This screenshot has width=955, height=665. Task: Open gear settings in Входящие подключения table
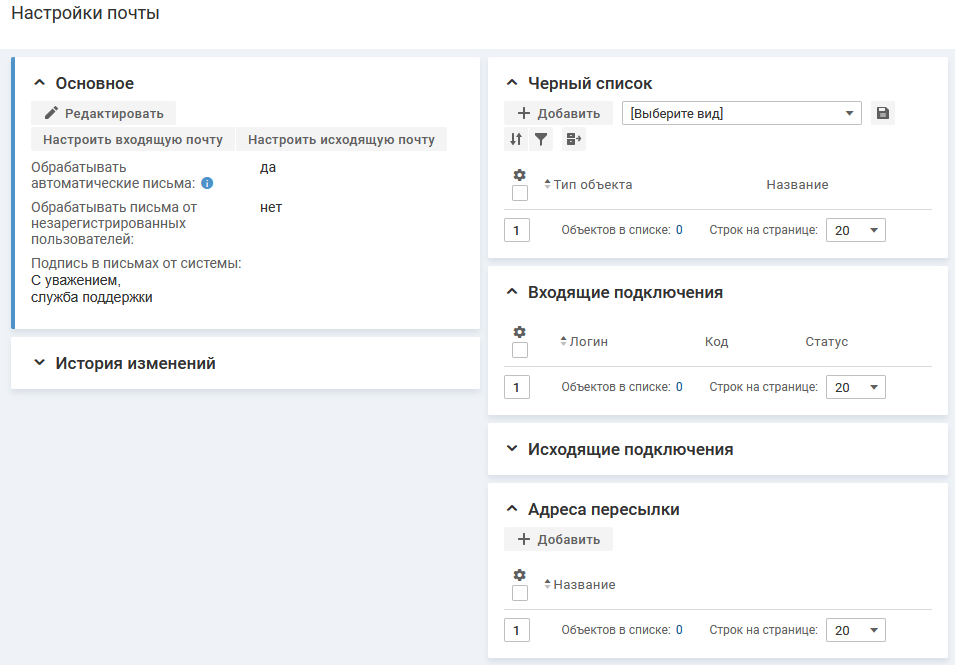519,332
